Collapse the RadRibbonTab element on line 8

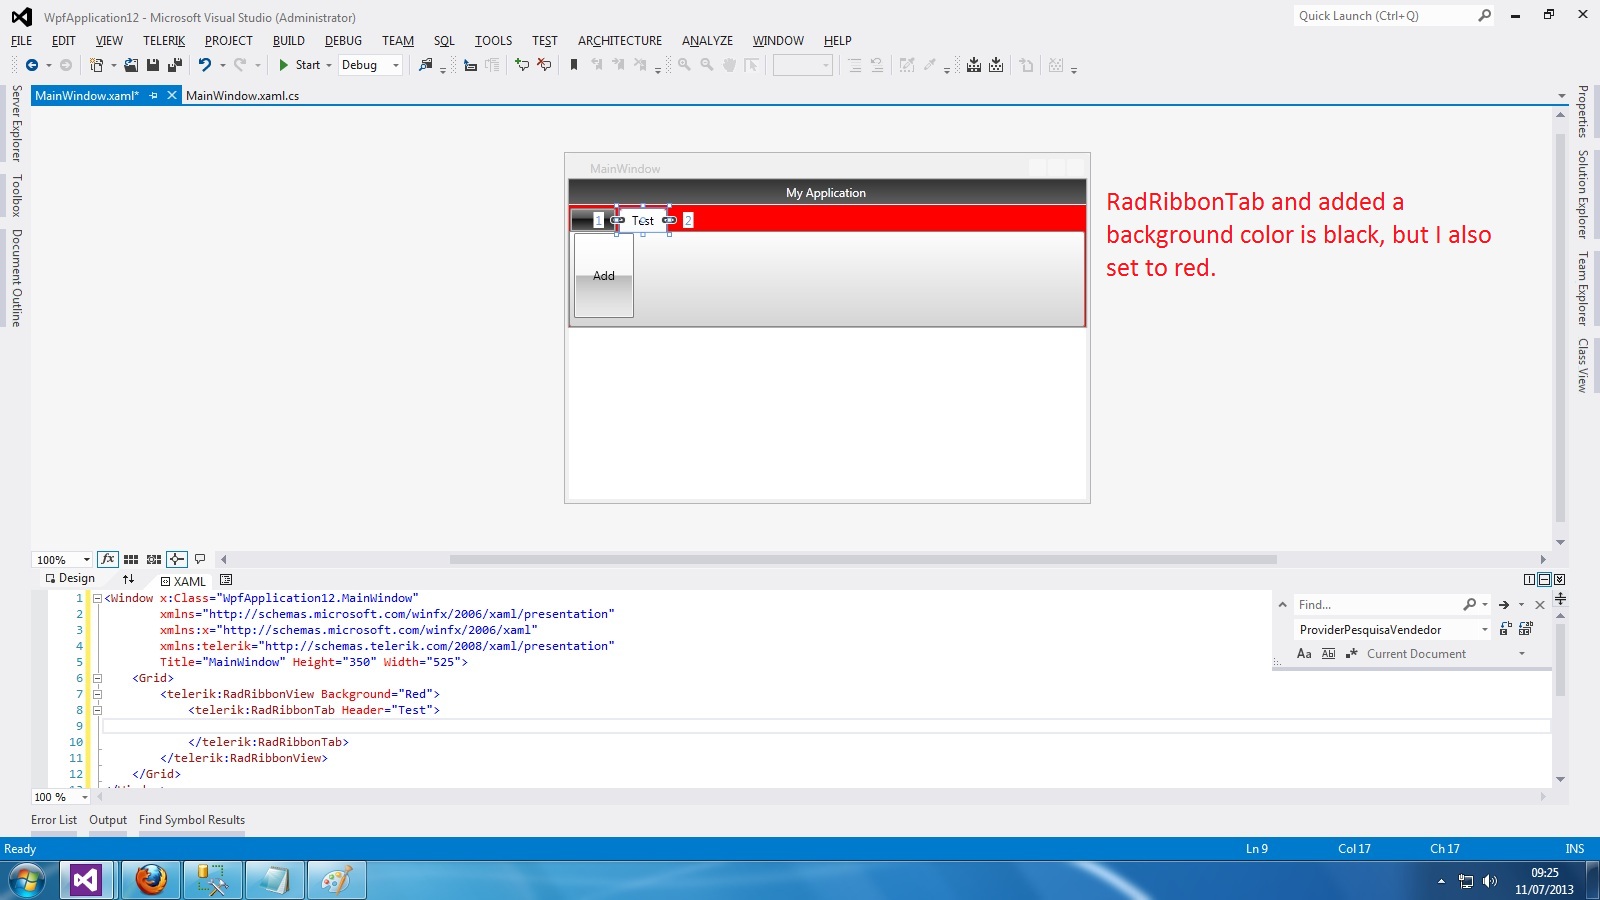[x=97, y=710]
